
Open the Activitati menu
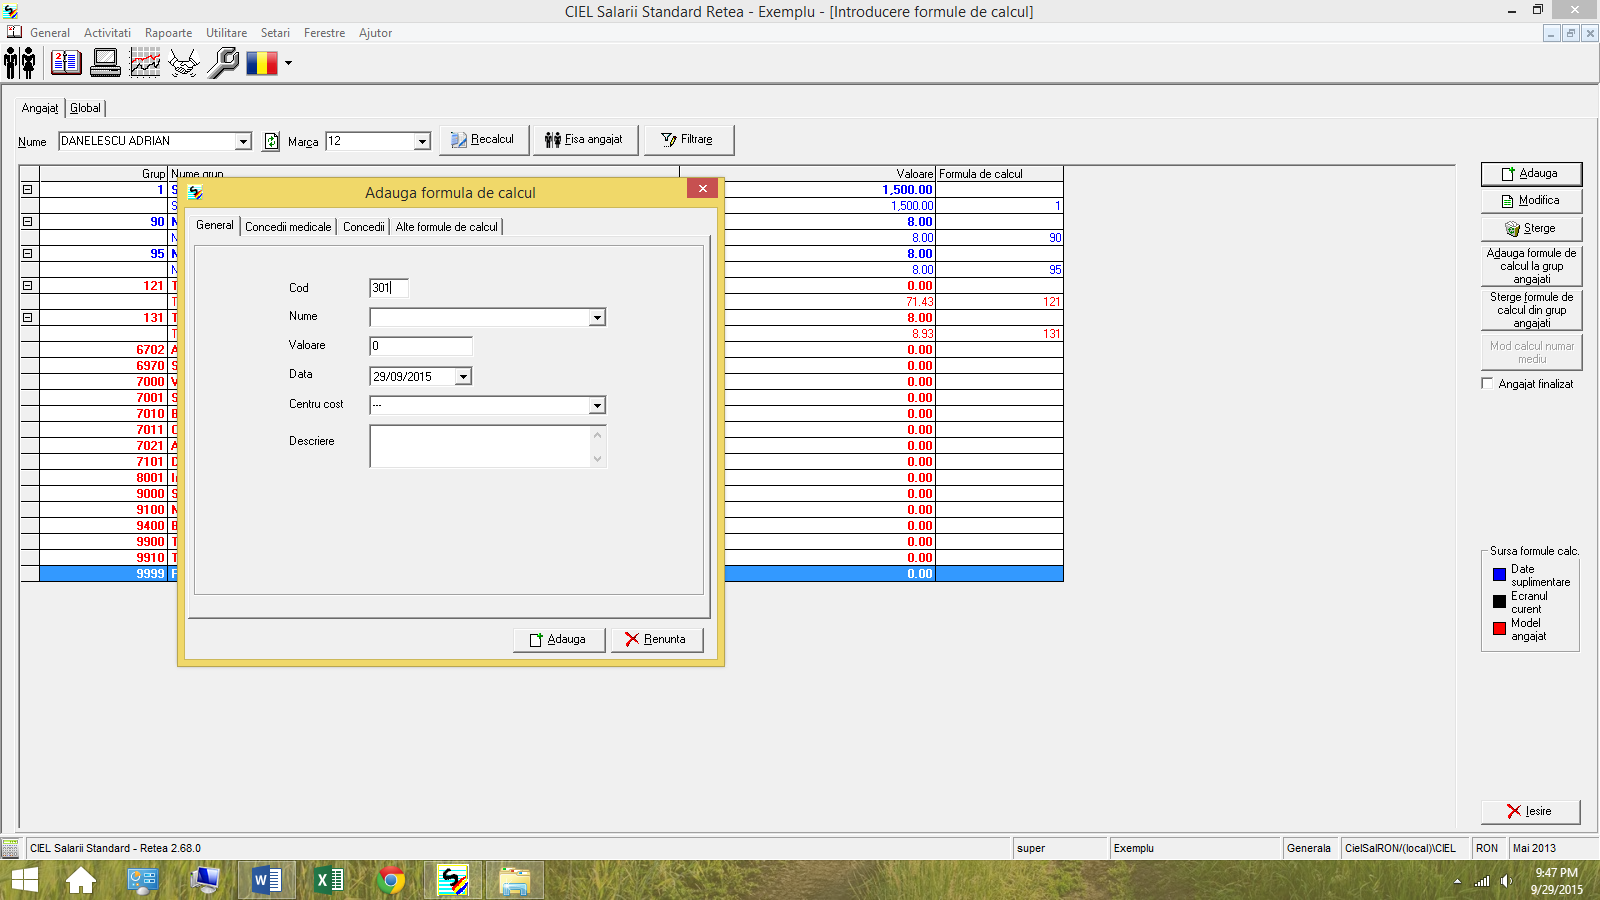pos(107,33)
